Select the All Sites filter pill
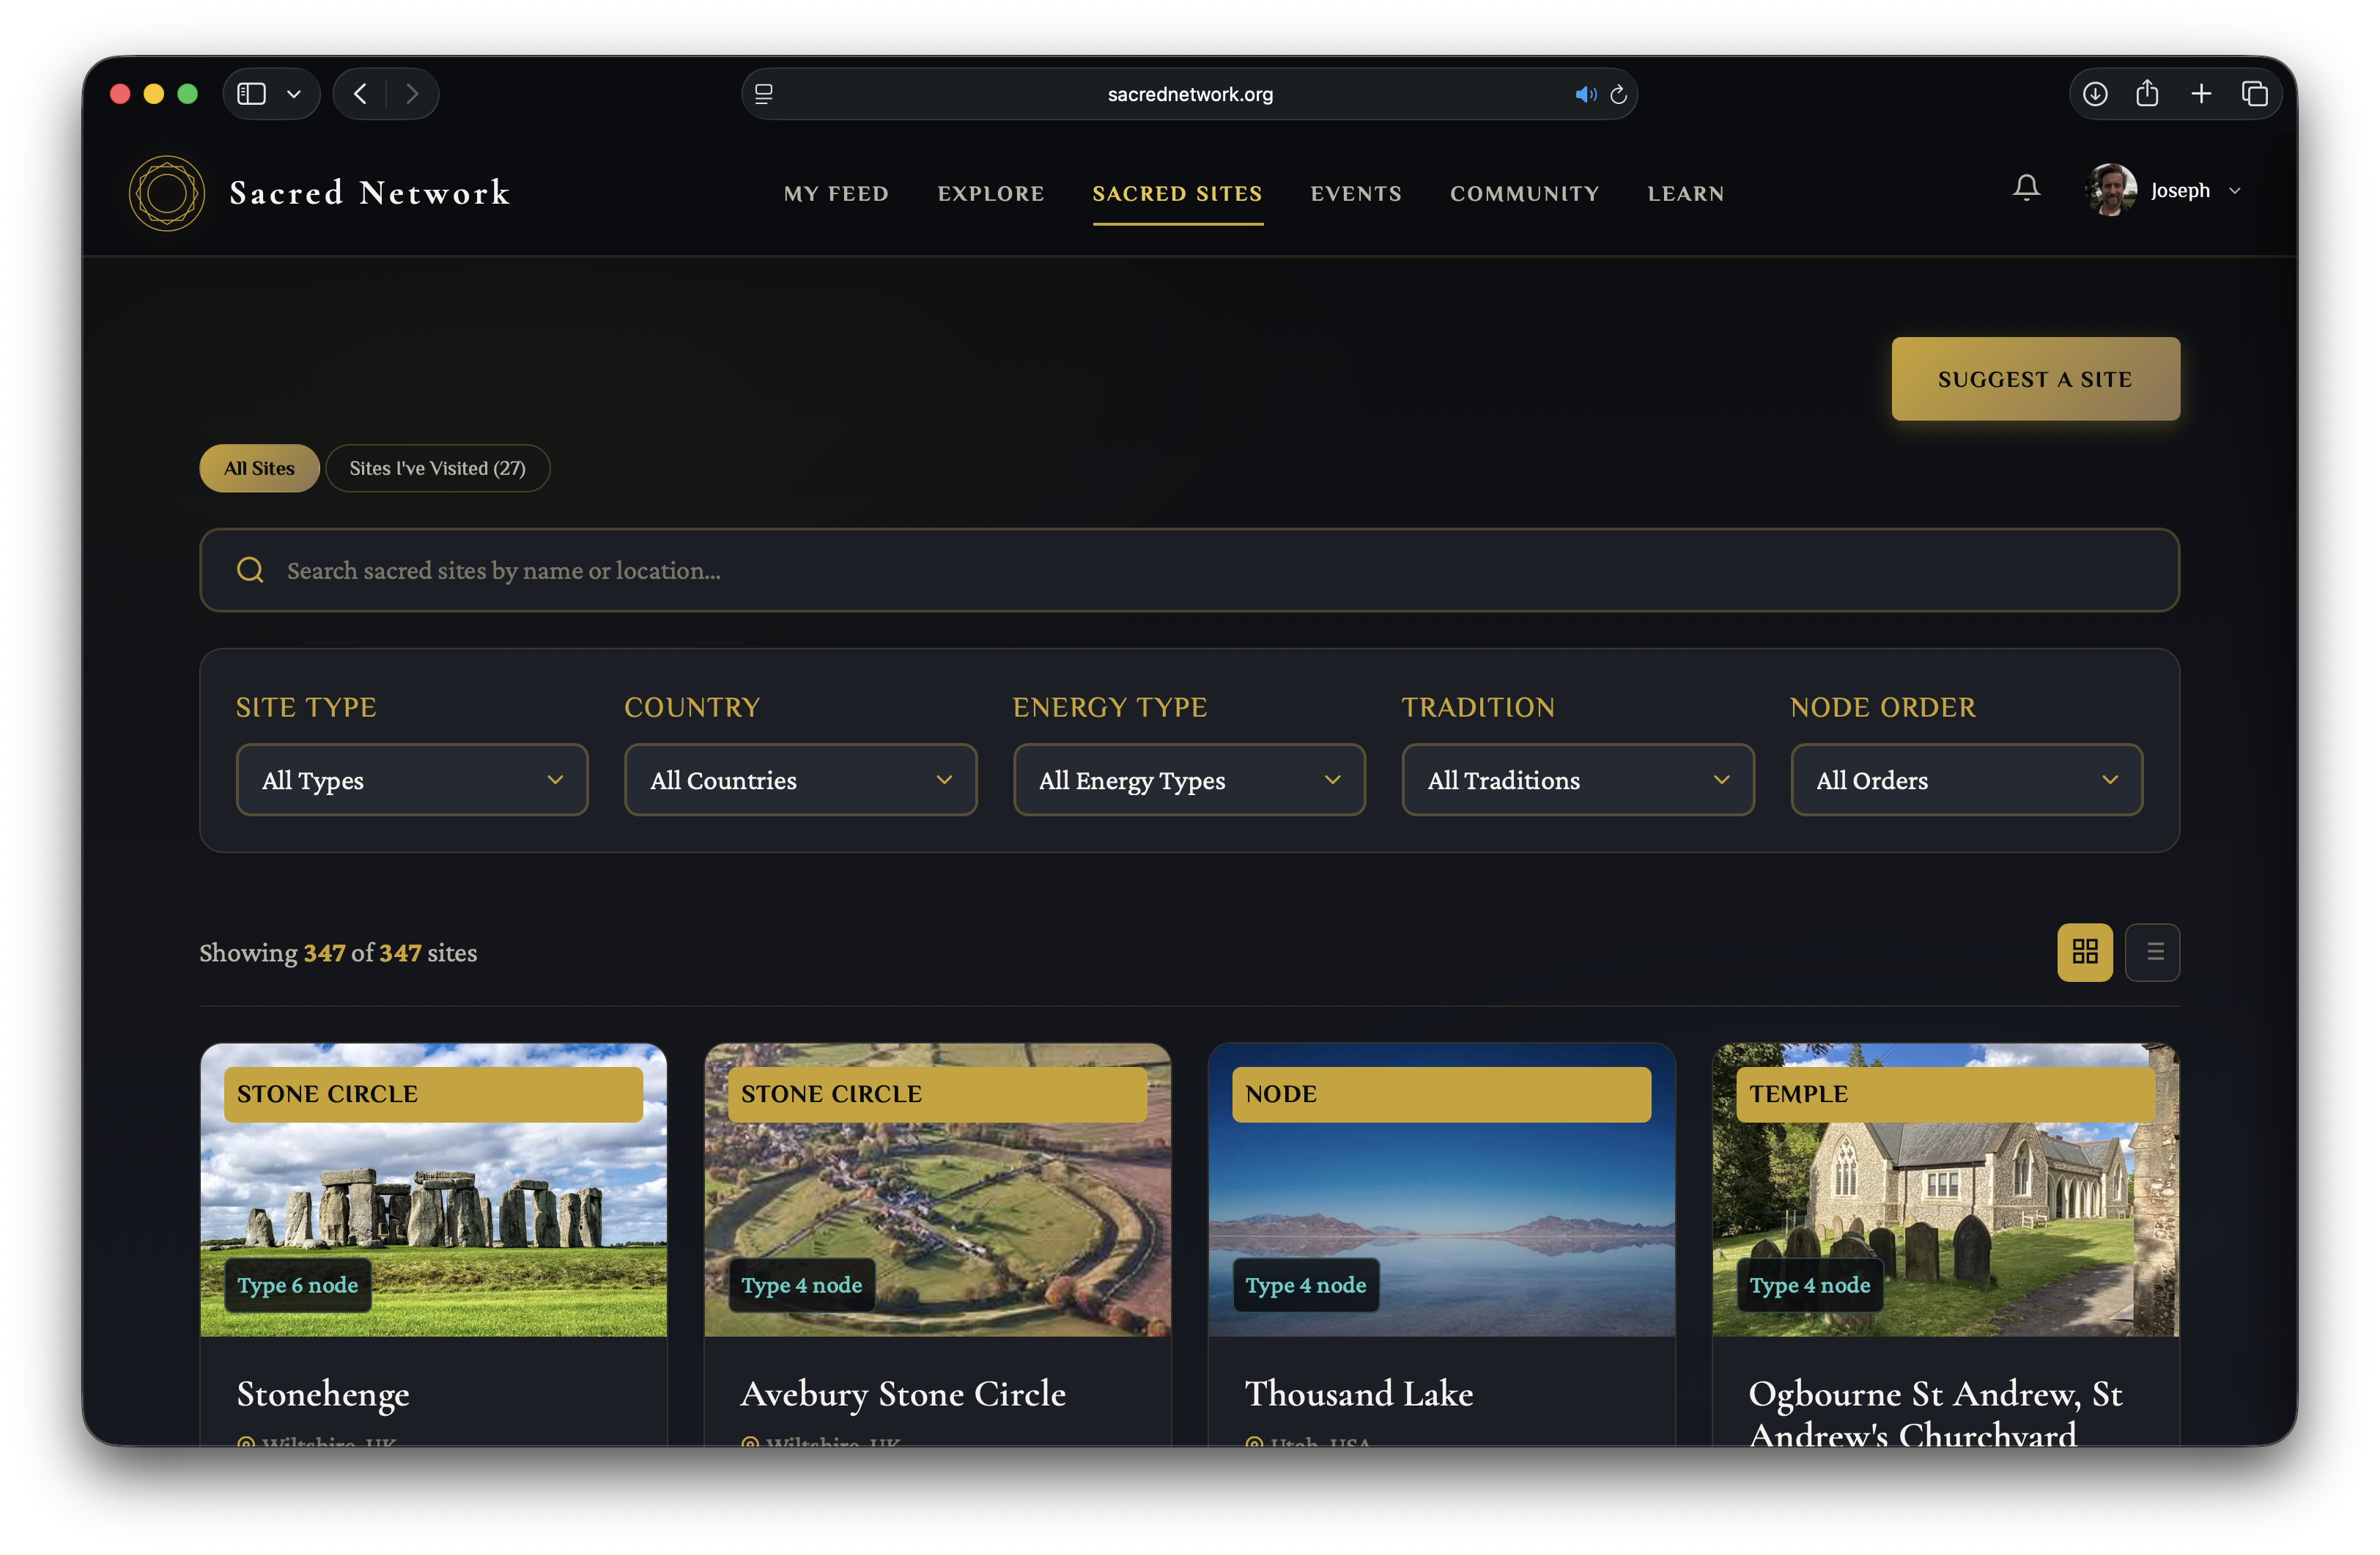This screenshot has height=1555, width=2380. click(259, 468)
